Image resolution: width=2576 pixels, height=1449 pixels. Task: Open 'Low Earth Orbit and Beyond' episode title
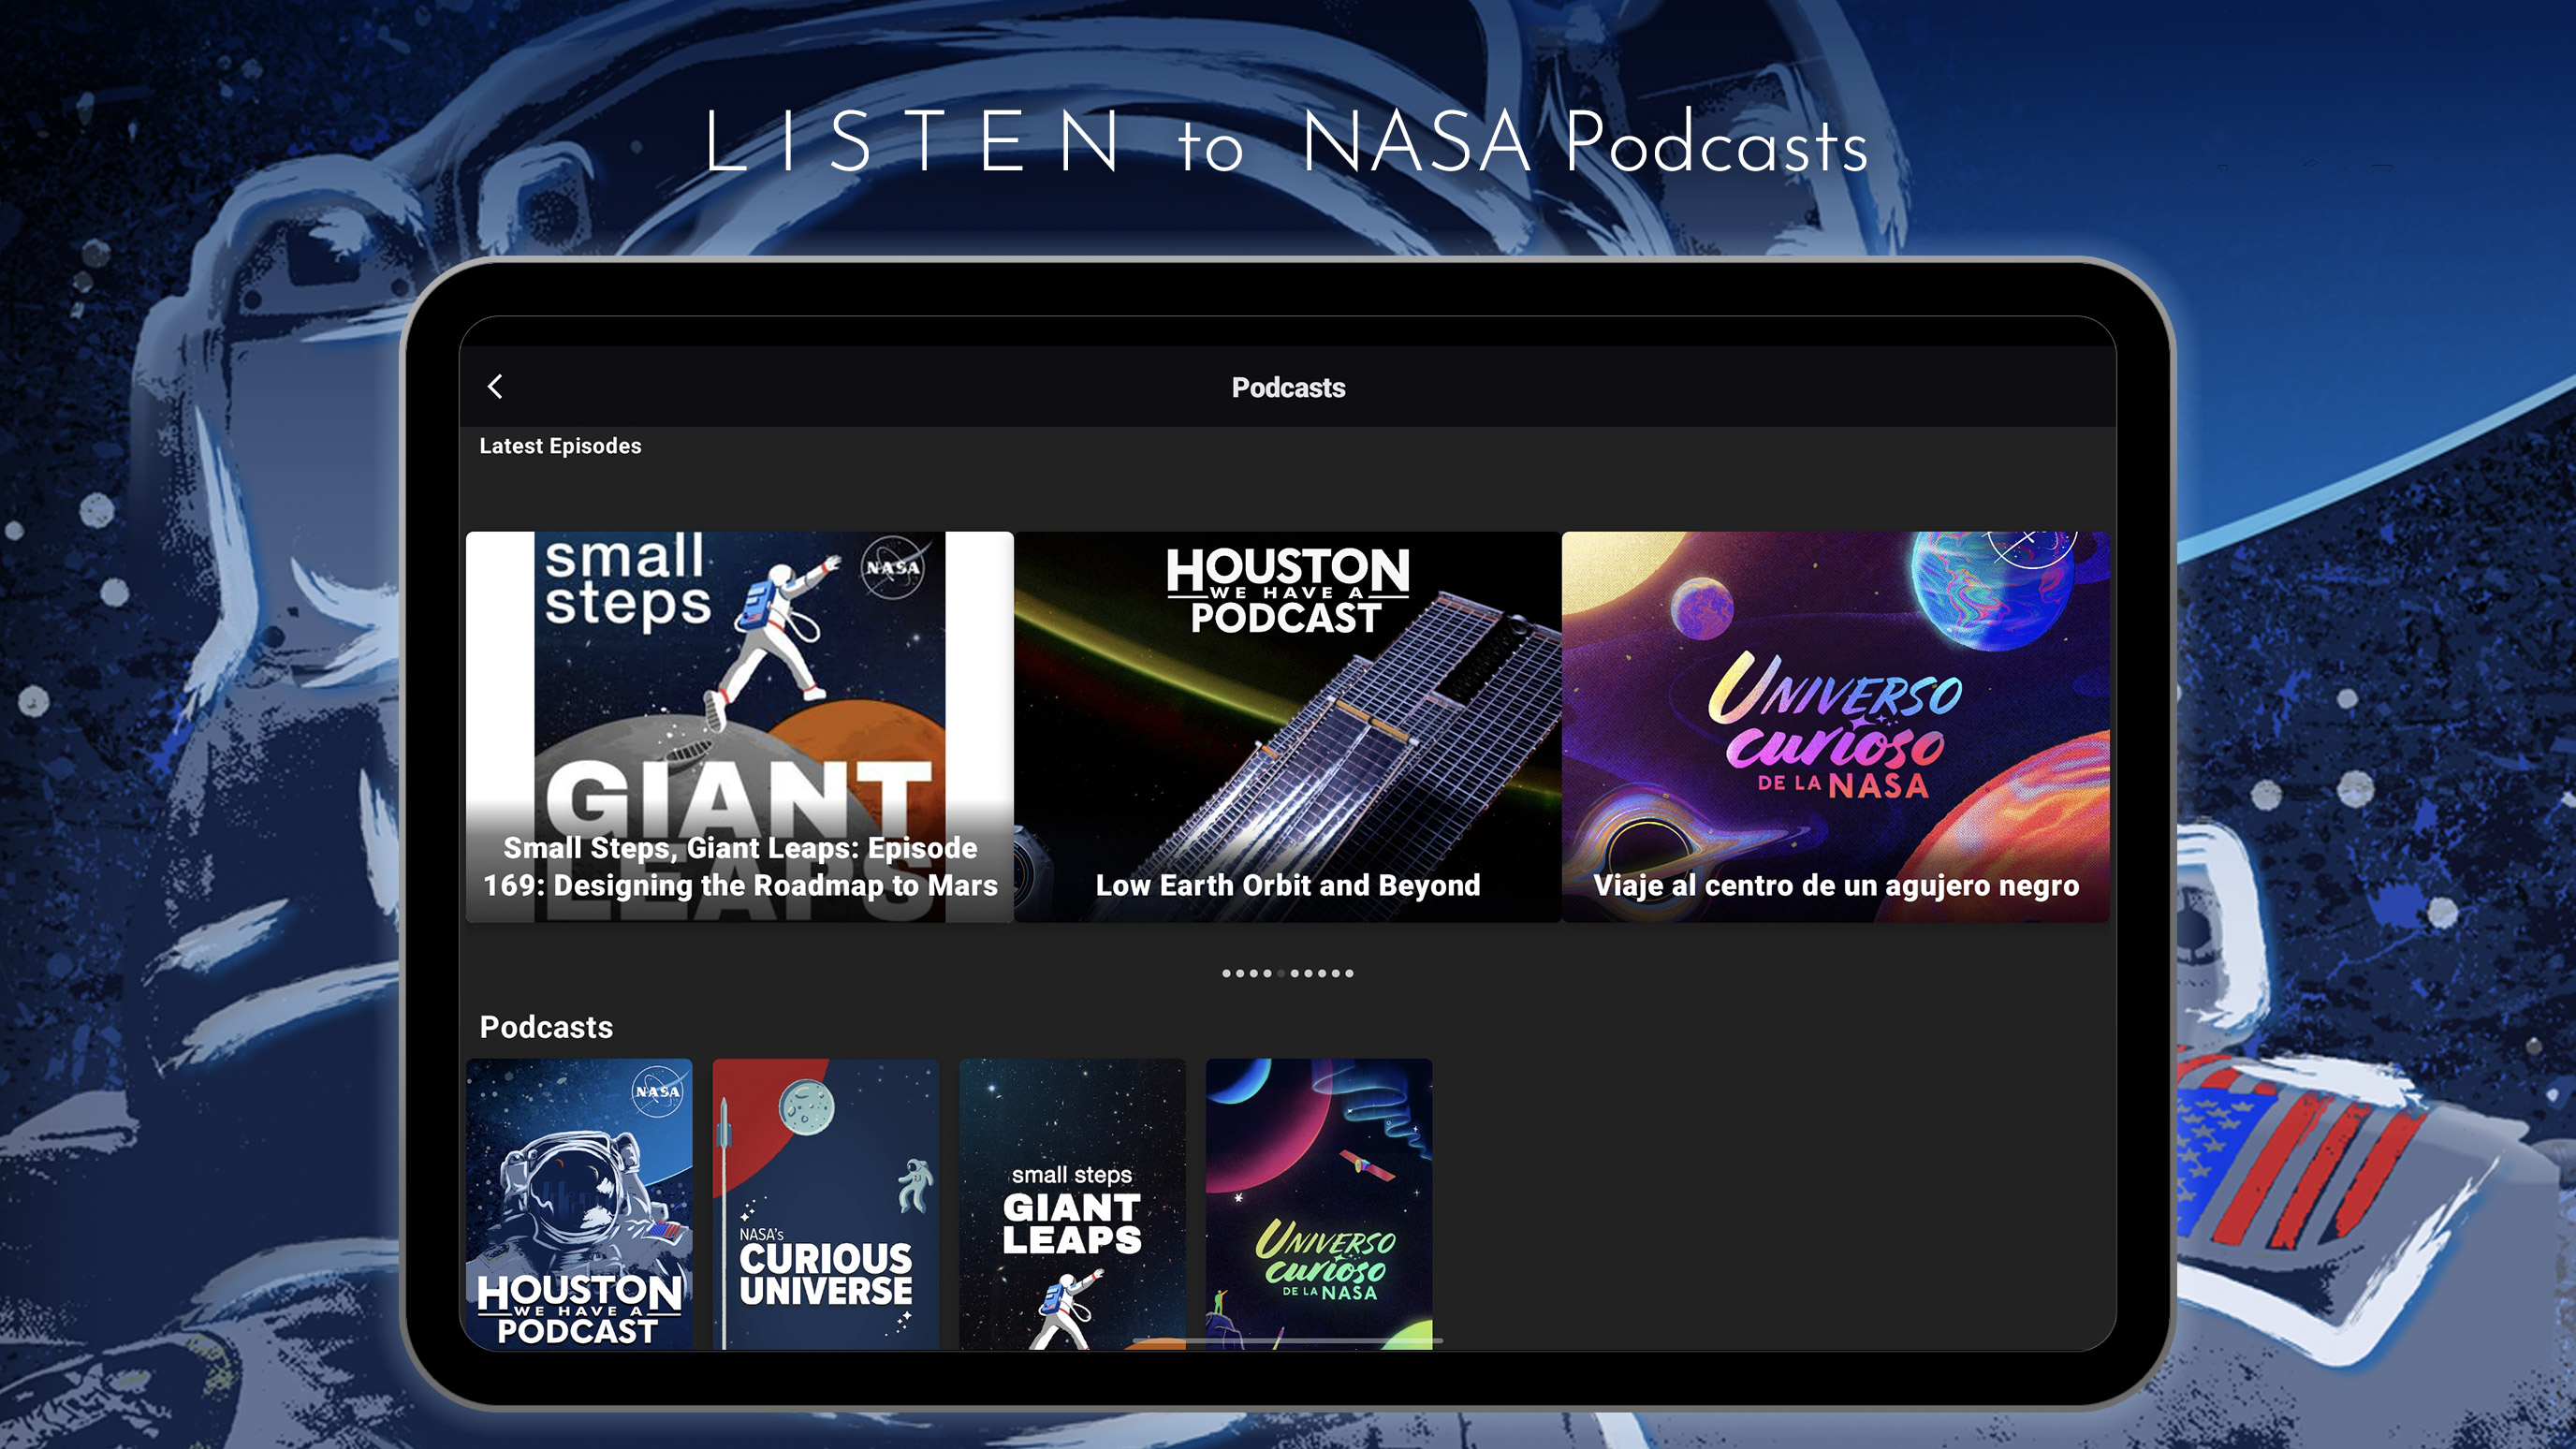(x=1287, y=886)
